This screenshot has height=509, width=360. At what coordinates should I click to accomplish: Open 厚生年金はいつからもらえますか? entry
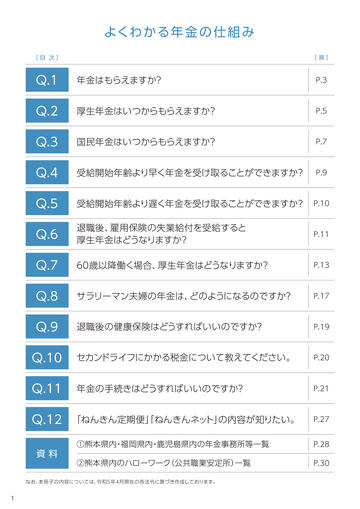coord(146,111)
